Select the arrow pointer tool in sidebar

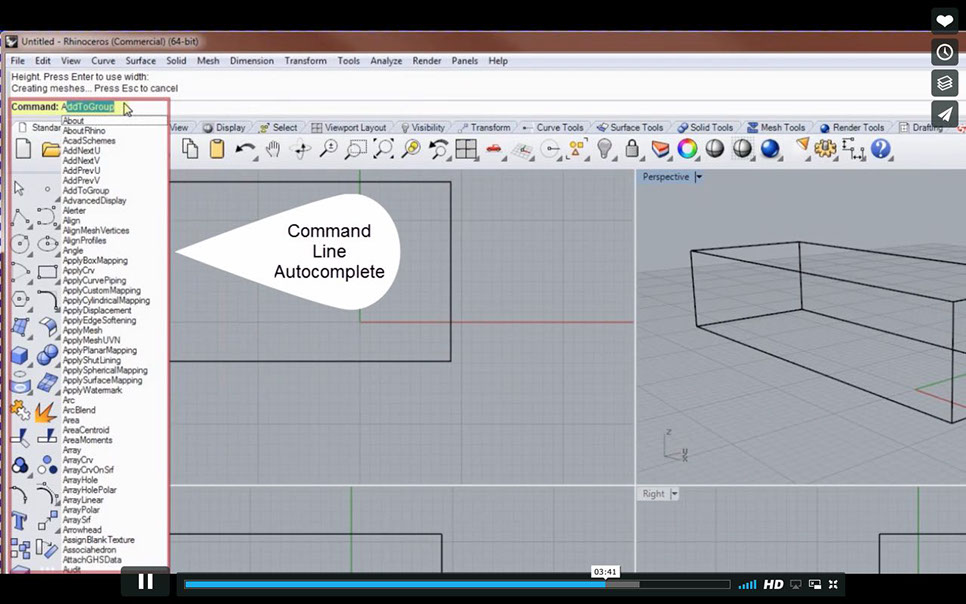click(20, 188)
